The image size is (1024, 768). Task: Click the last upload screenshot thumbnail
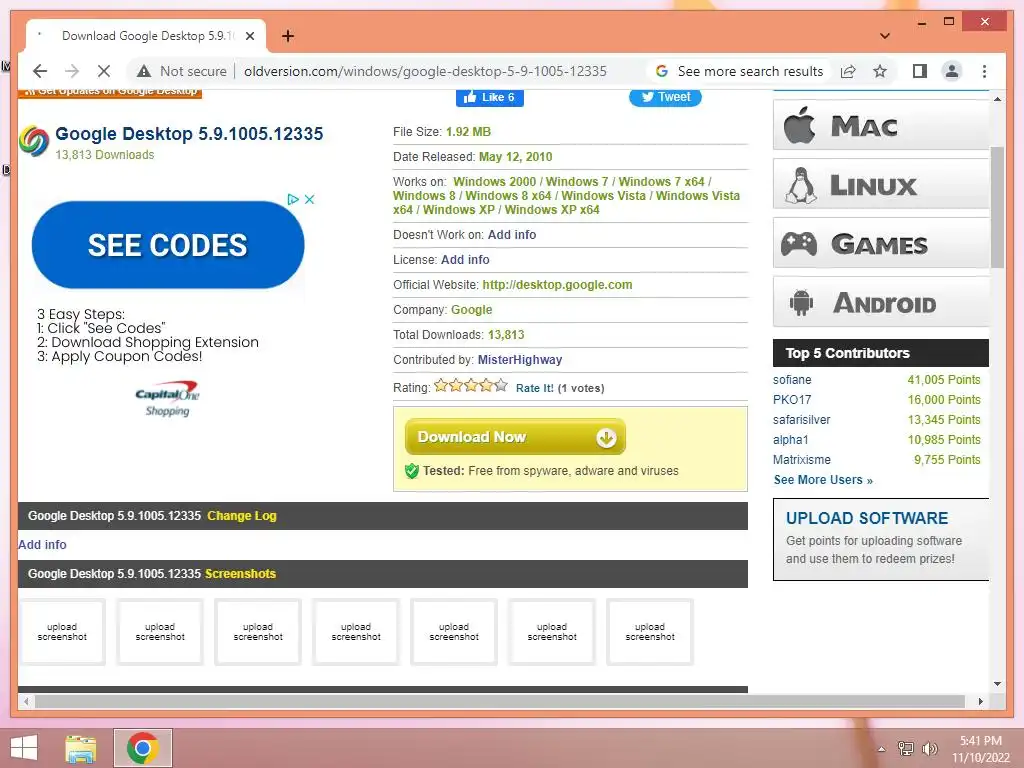coord(650,632)
